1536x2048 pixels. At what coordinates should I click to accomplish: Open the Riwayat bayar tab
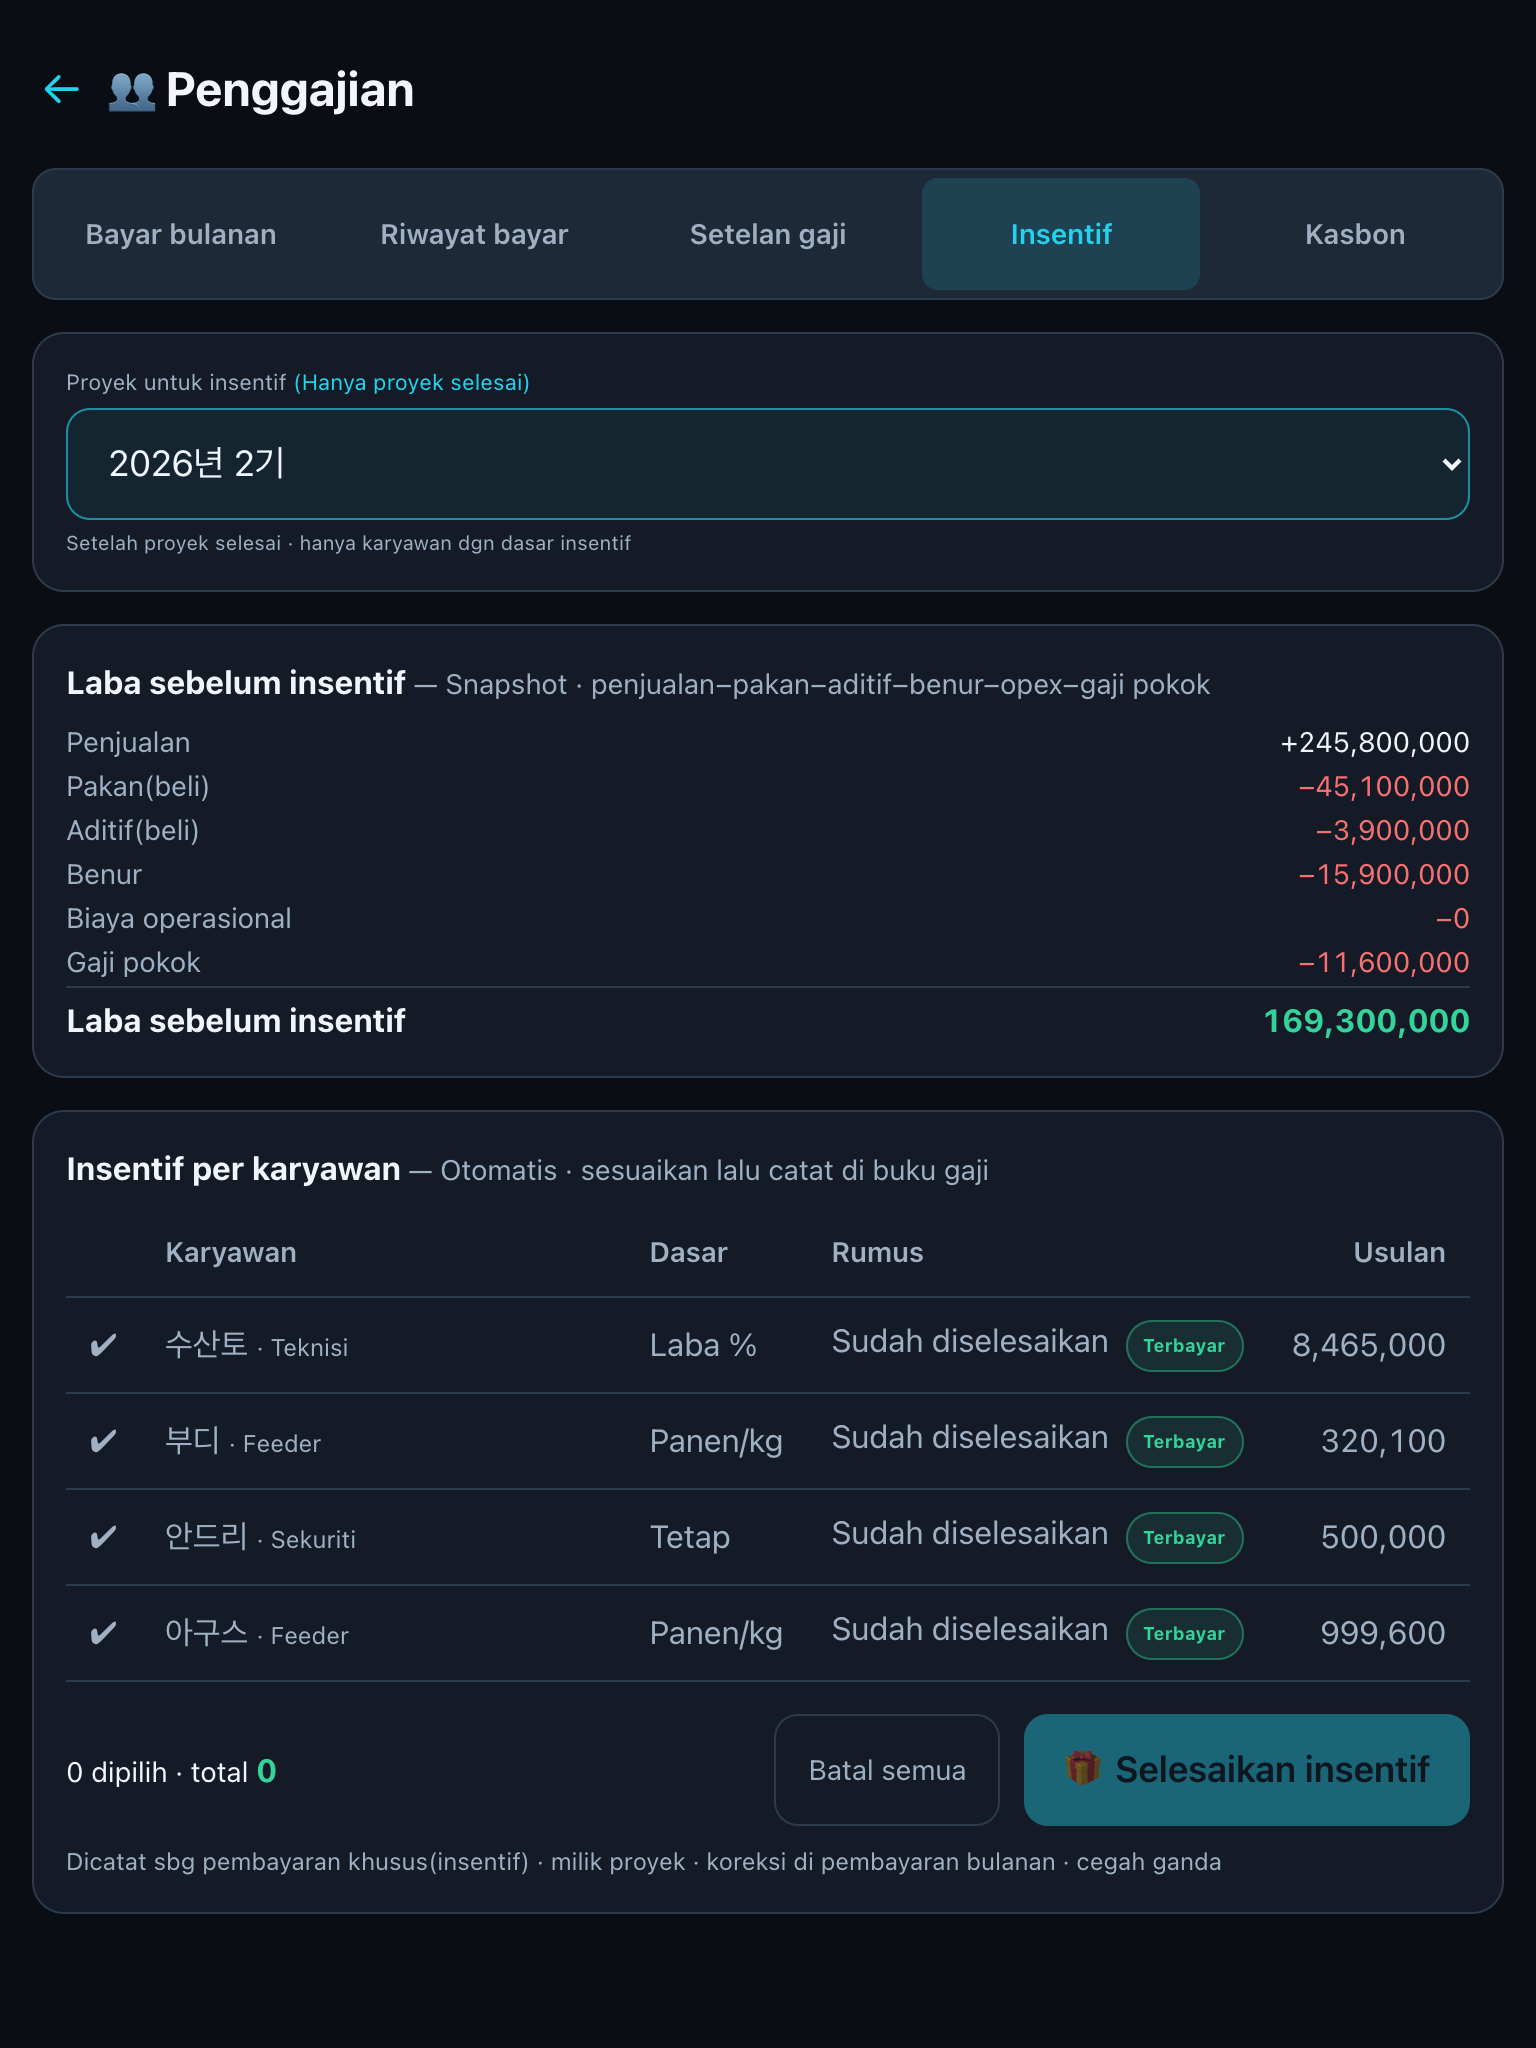click(x=474, y=234)
